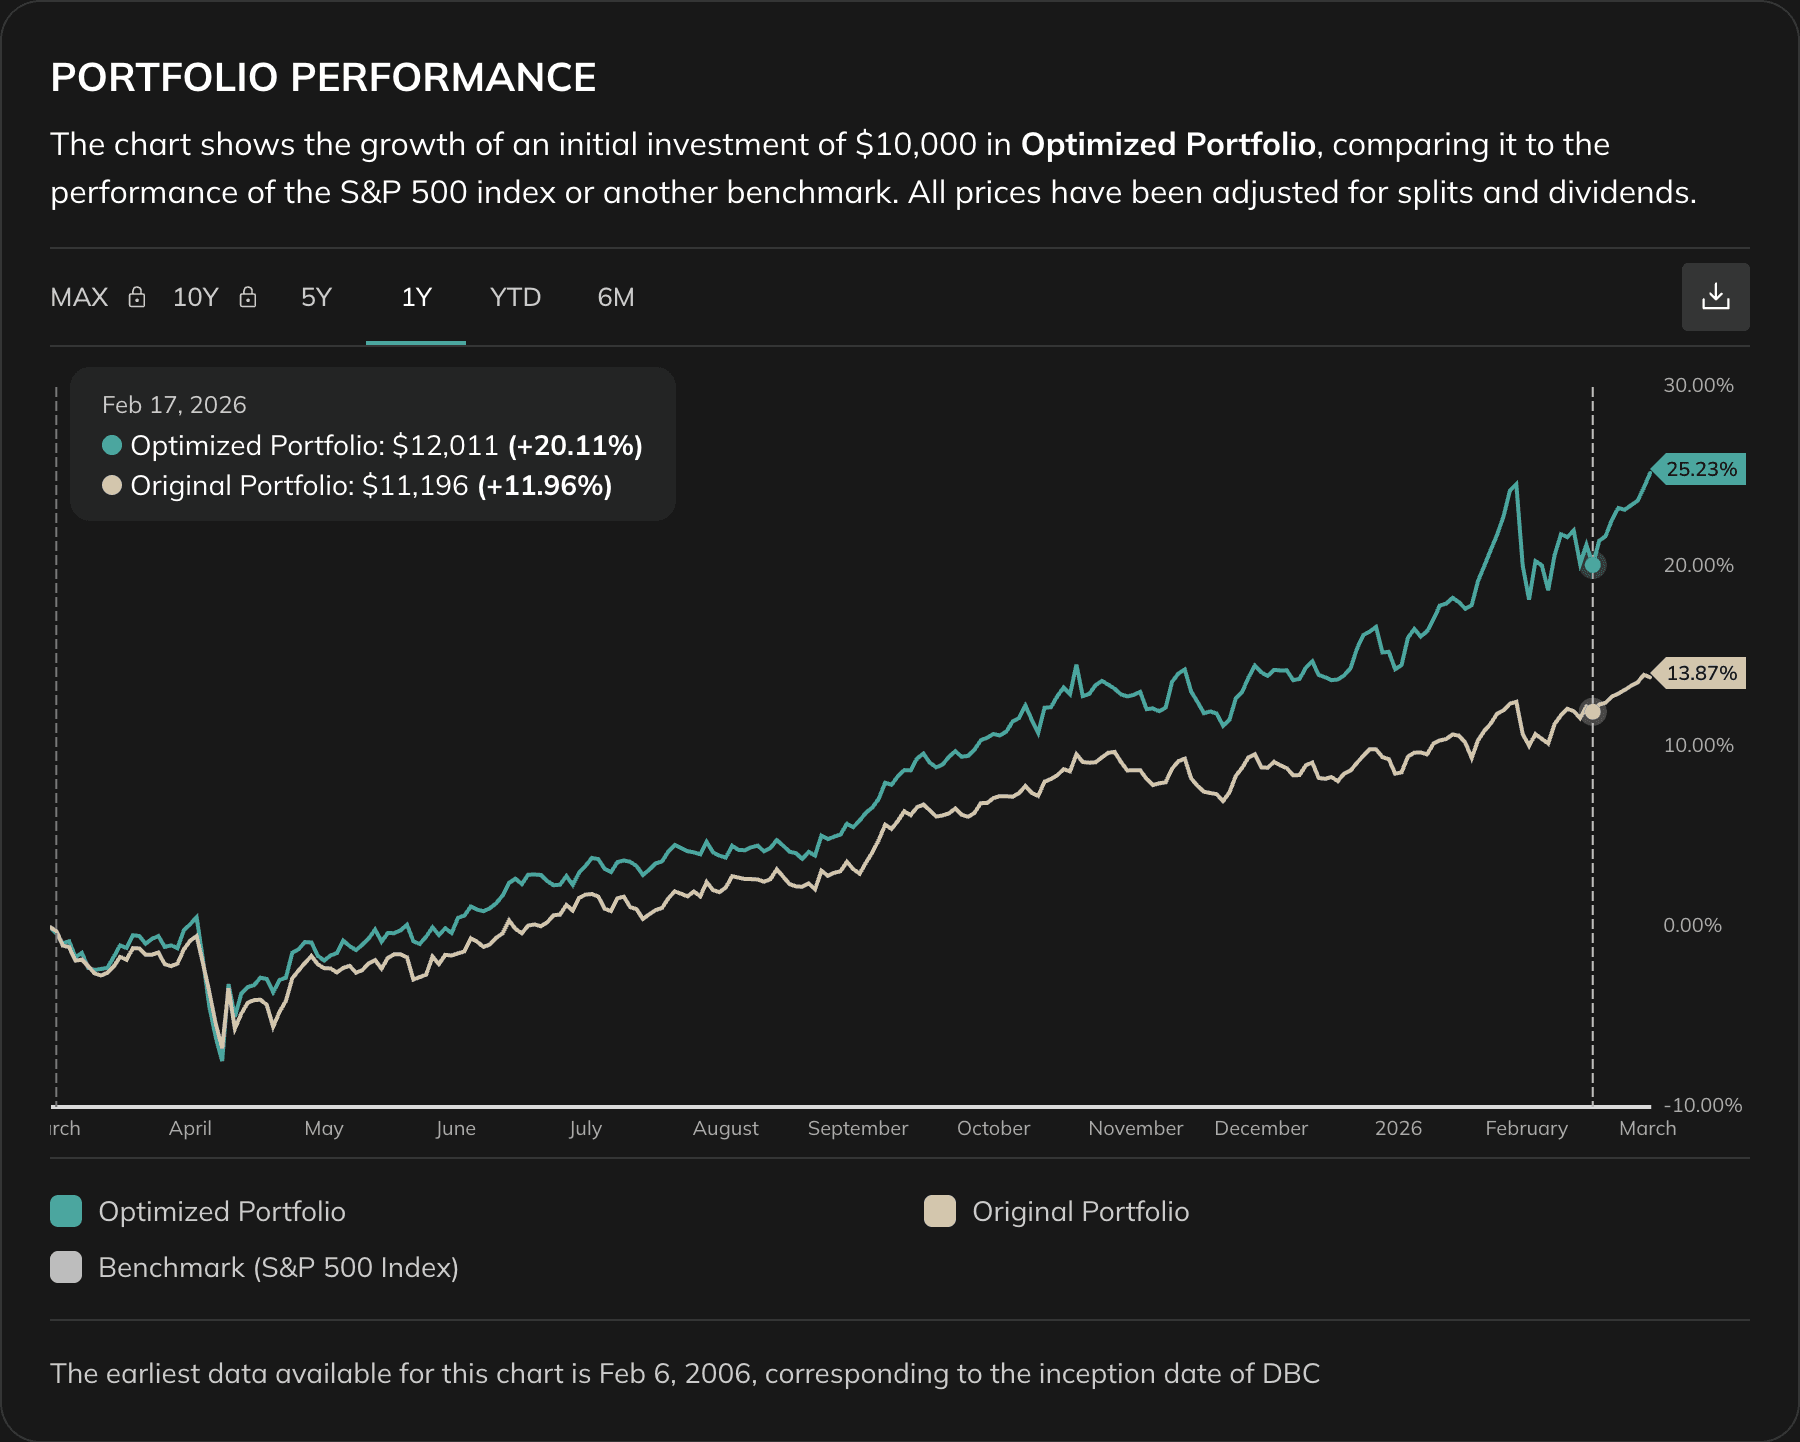Click the Optimized Portfolio color swatch
The height and width of the screenshot is (1442, 1800).
click(65, 1210)
